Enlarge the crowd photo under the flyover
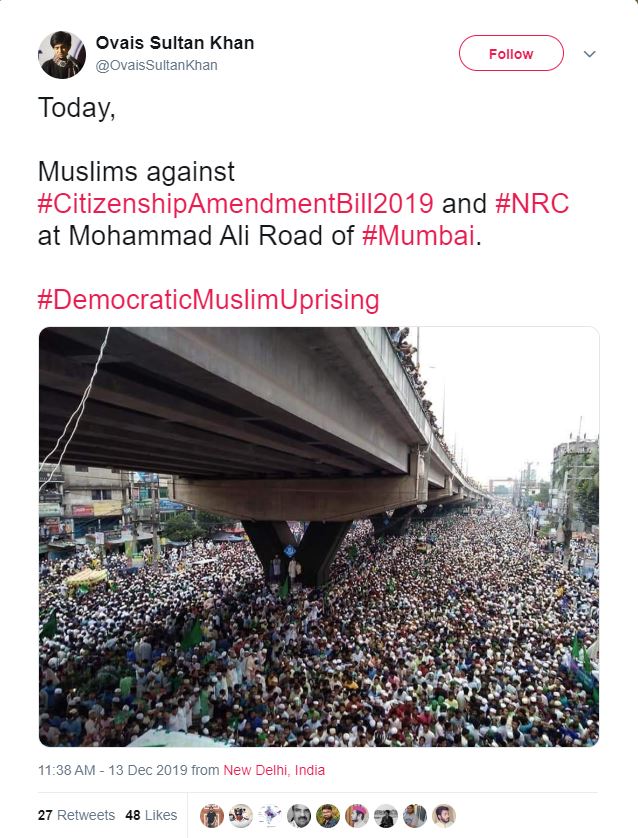The image size is (638, 838). 319,537
